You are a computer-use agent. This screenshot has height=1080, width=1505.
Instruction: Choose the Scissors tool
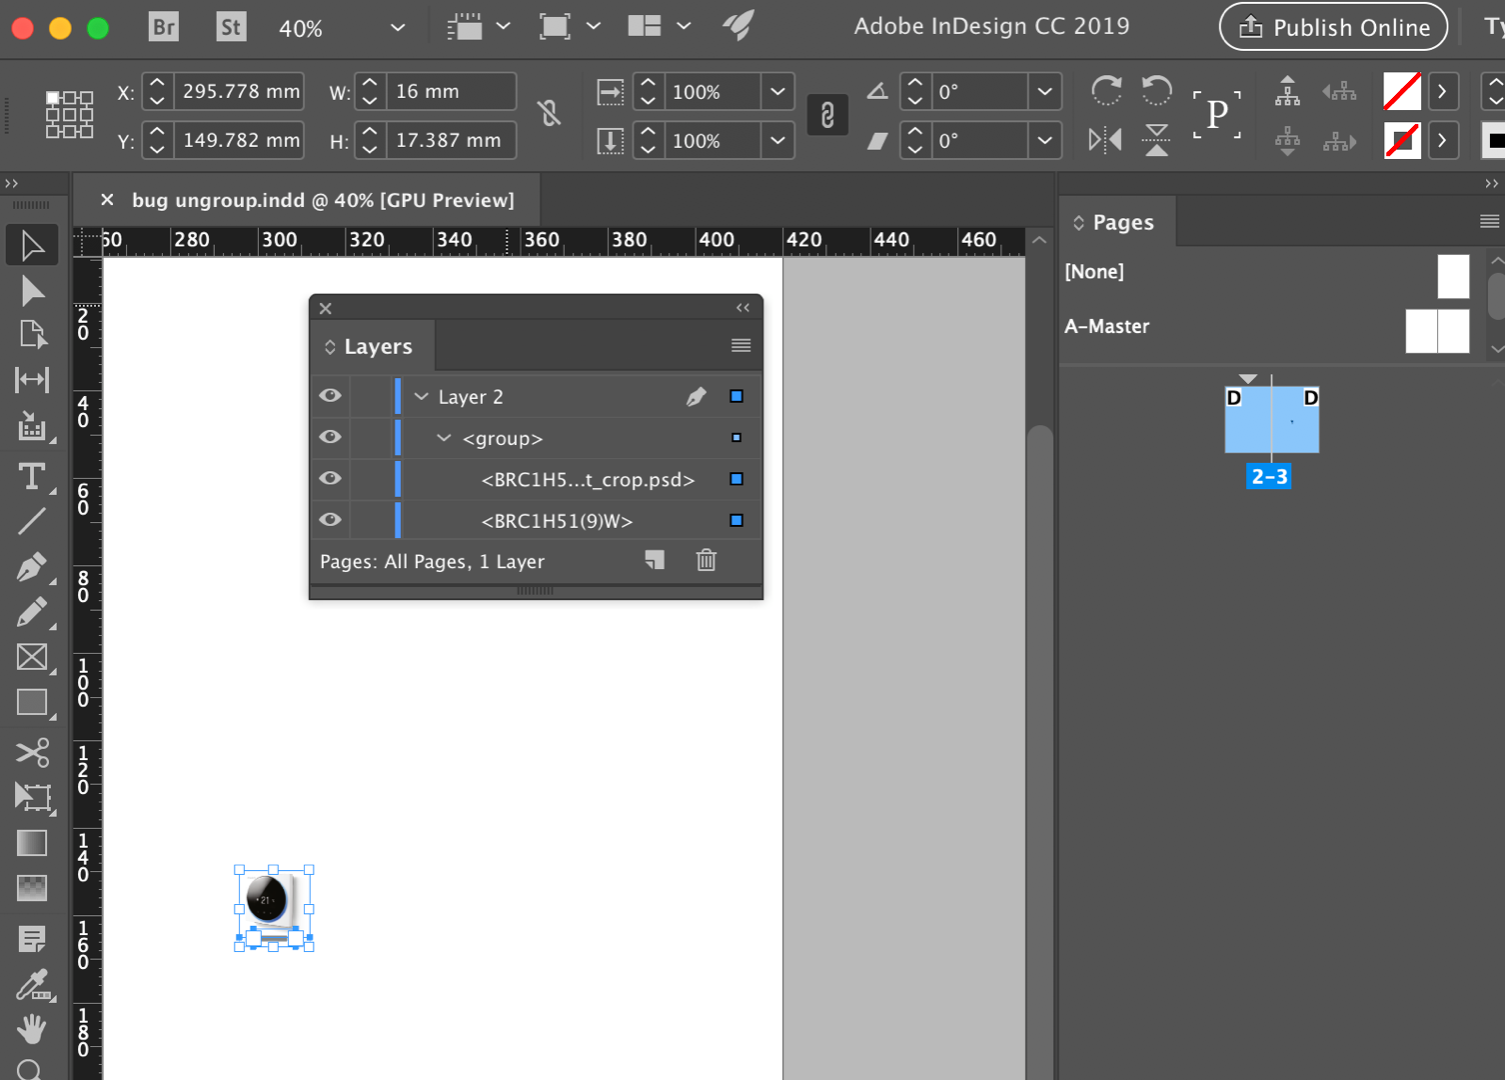coord(33,752)
